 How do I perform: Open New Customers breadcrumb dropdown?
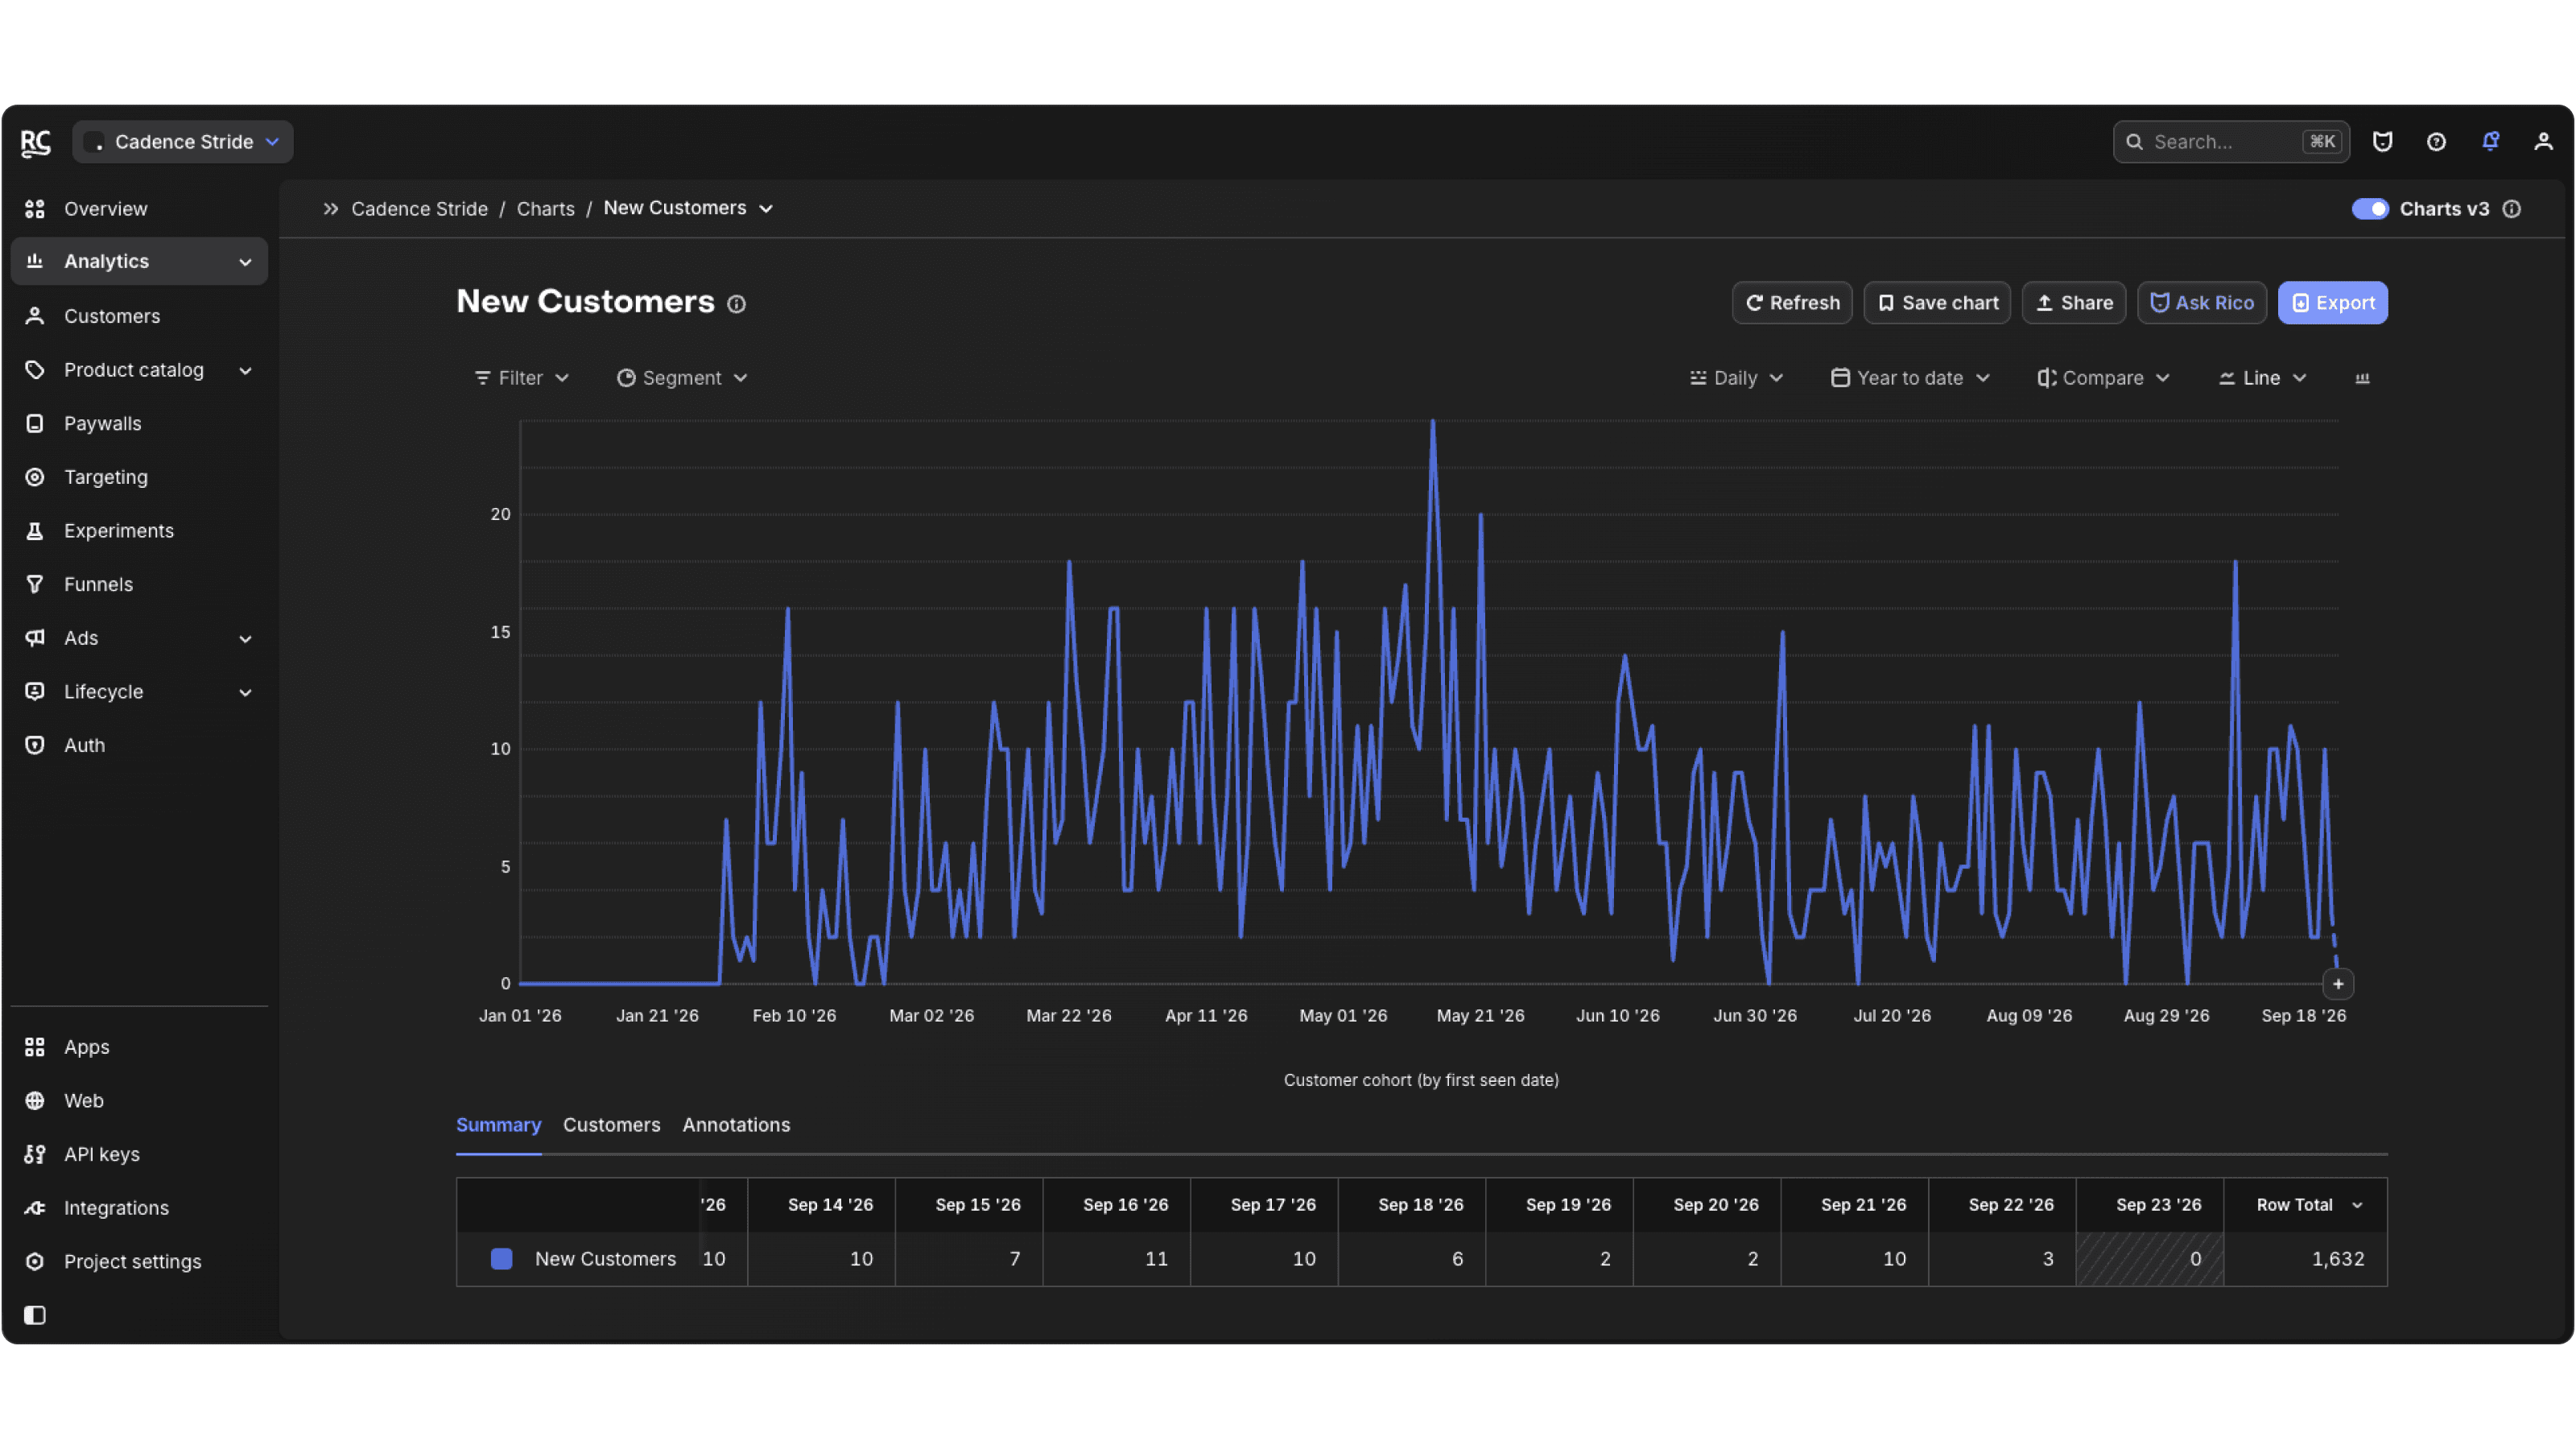[688, 208]
